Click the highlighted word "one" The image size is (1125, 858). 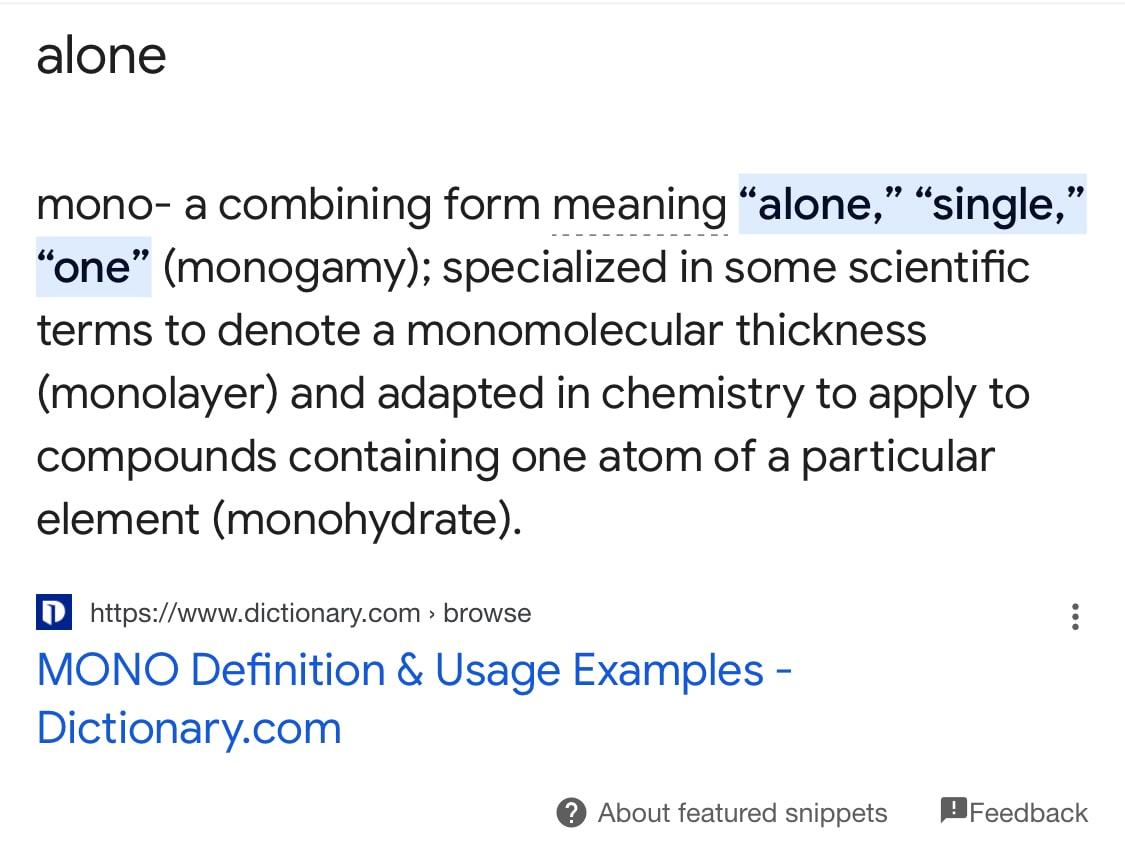[93, 268]
